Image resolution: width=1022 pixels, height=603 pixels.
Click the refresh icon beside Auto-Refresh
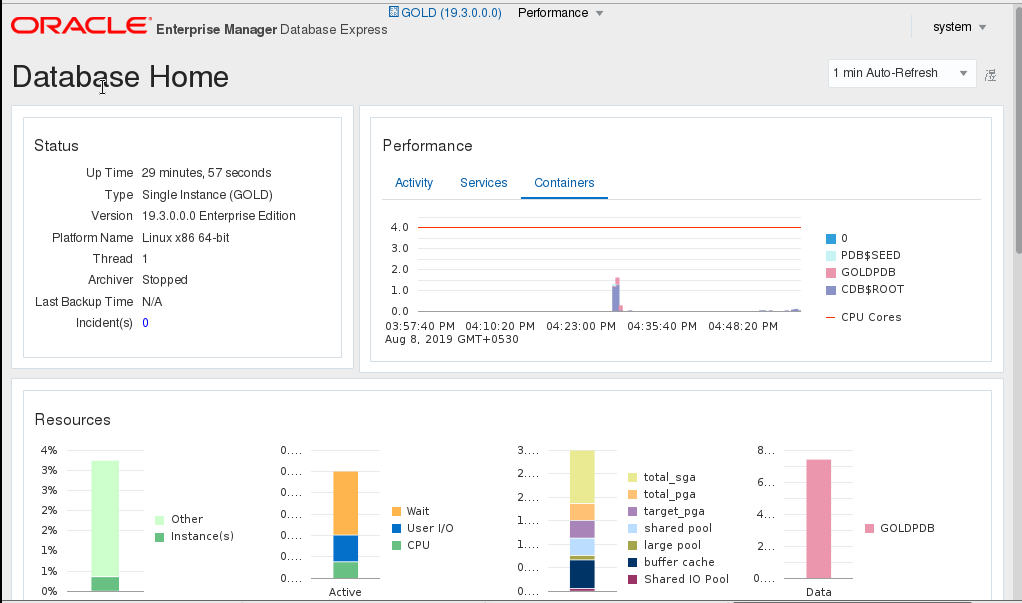coord(991,74)
